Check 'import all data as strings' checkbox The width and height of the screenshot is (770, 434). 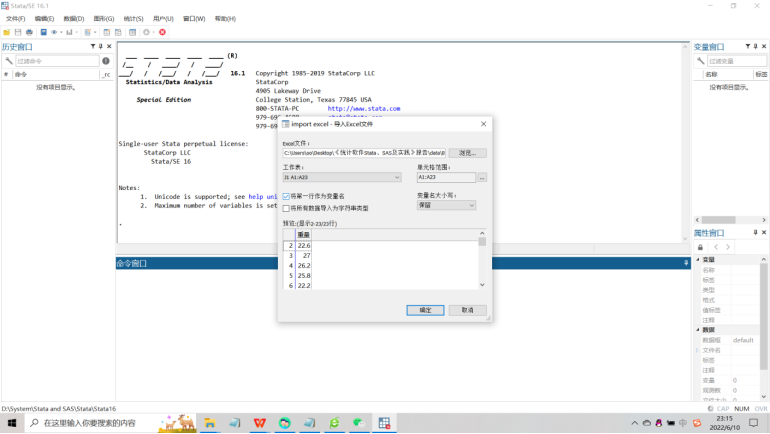point(286,208)
